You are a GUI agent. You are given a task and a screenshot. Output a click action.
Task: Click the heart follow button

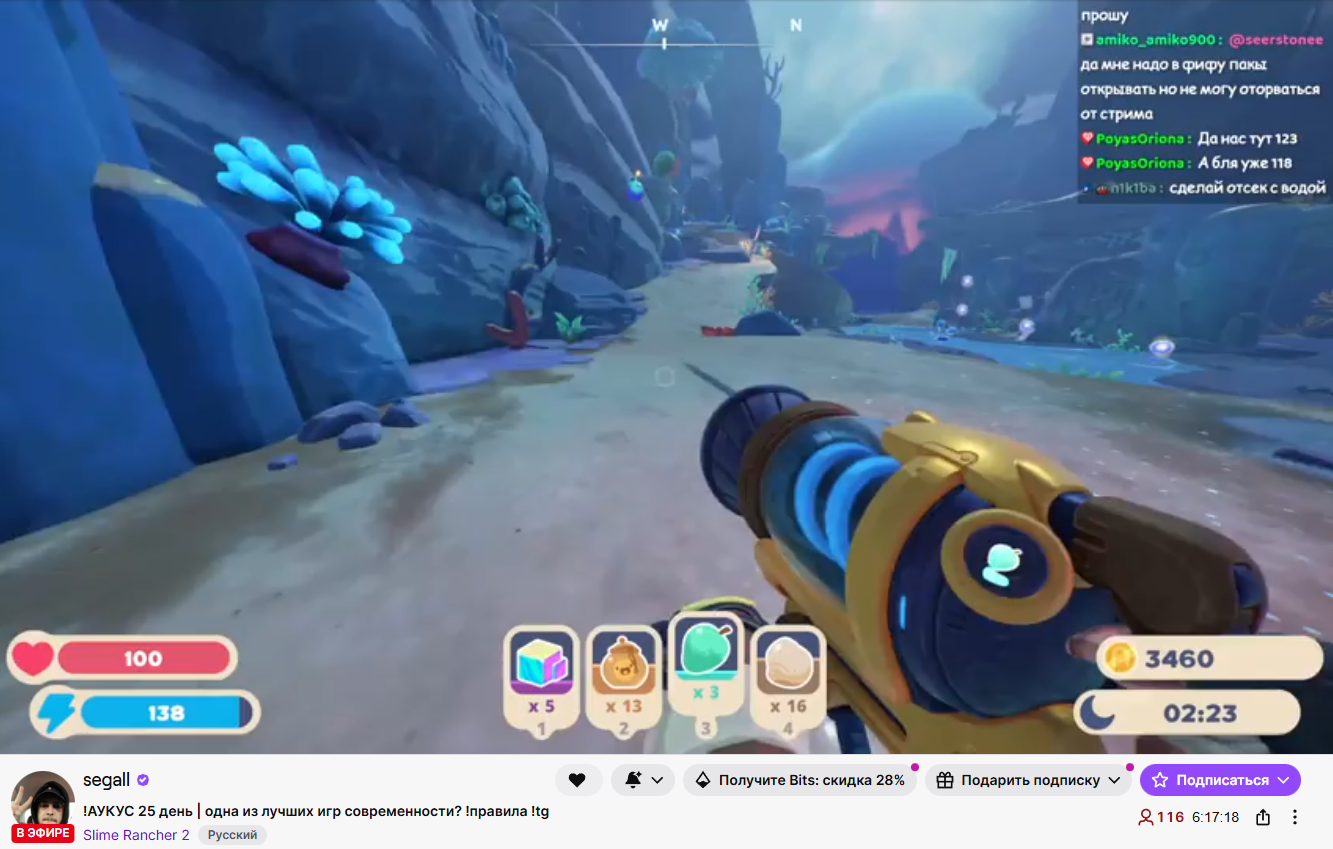pyautogui.click(x=578, y=780)
